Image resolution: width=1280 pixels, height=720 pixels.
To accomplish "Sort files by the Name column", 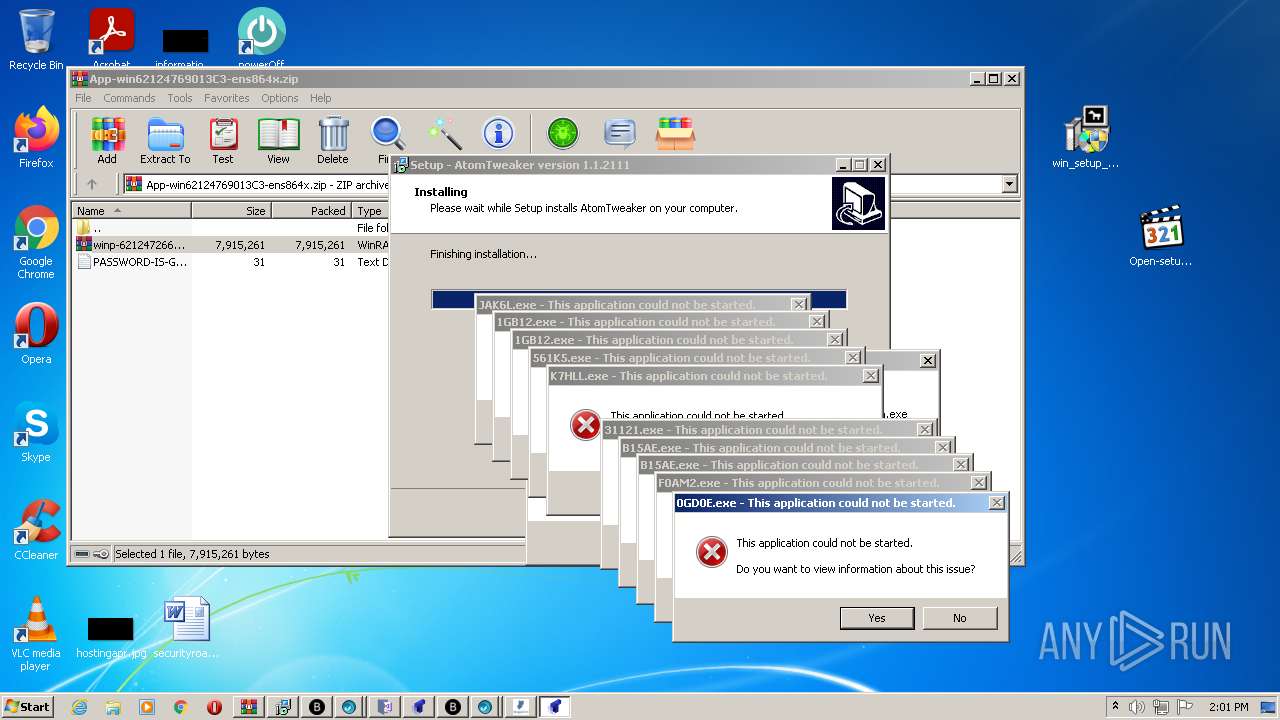I will [x=131, y=211].
